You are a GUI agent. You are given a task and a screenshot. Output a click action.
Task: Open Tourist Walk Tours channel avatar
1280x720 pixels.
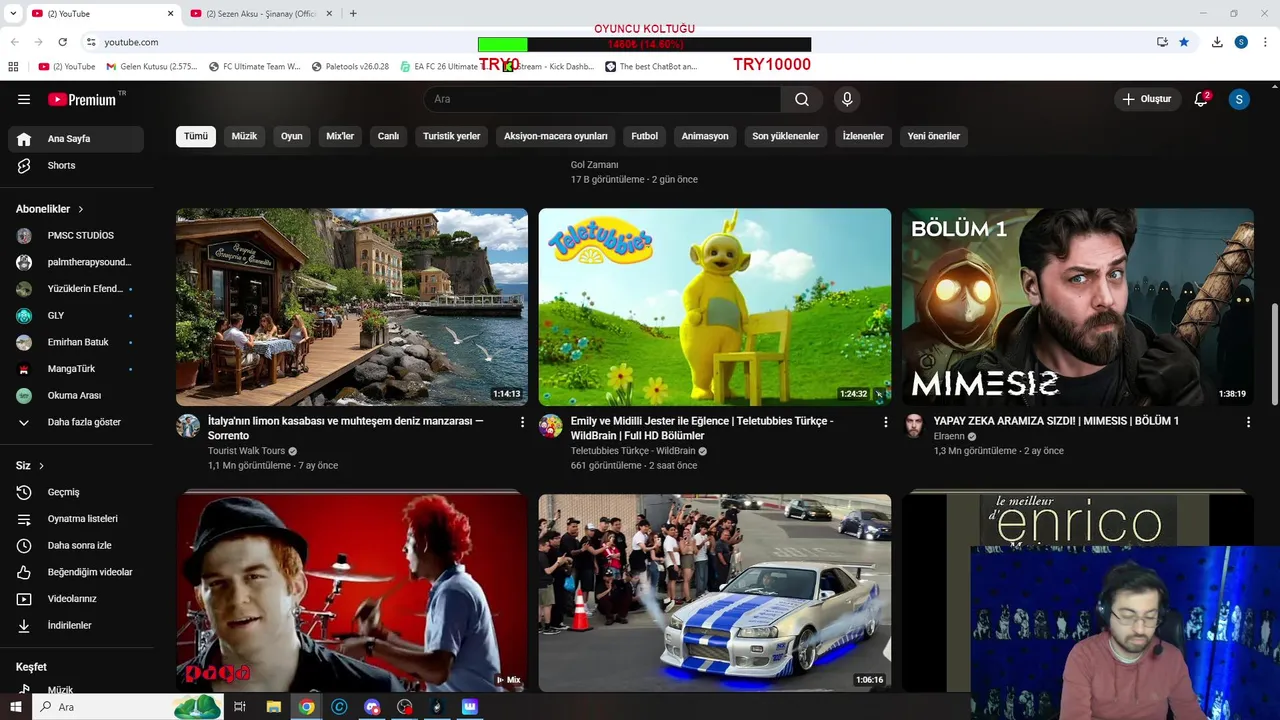point(188,426)
